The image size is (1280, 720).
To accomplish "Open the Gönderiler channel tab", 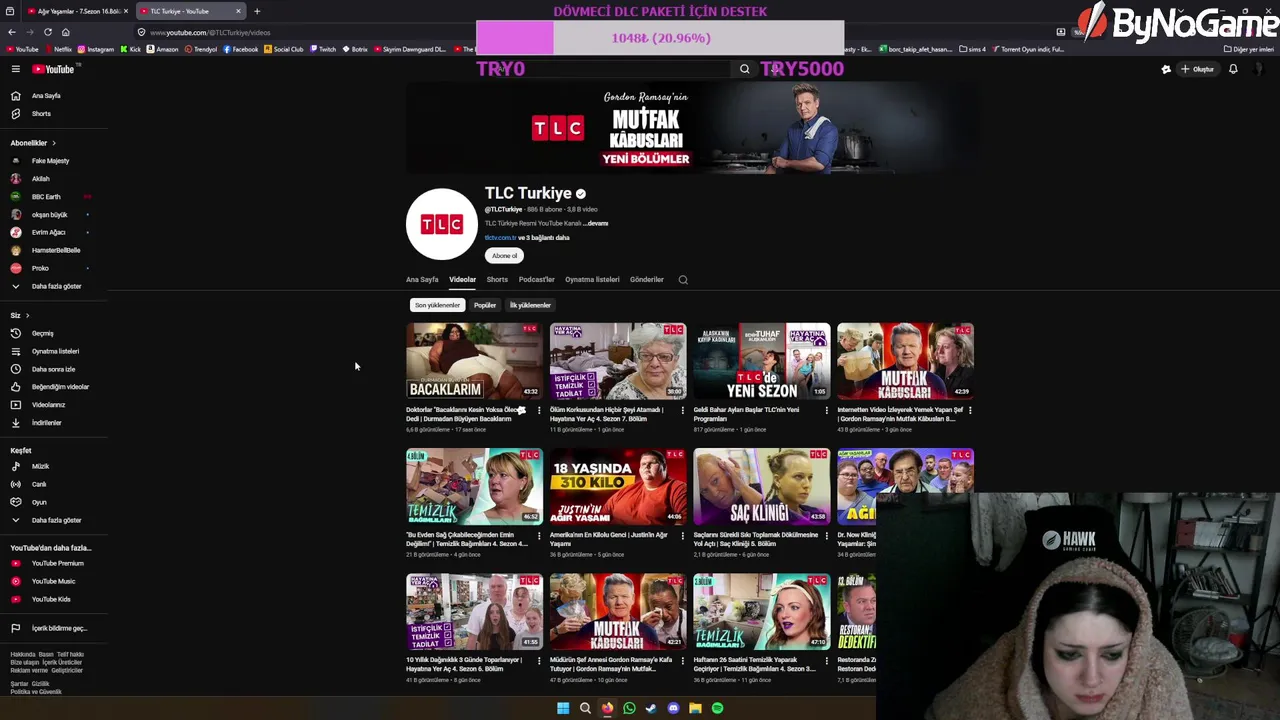I will coord(646,280).
